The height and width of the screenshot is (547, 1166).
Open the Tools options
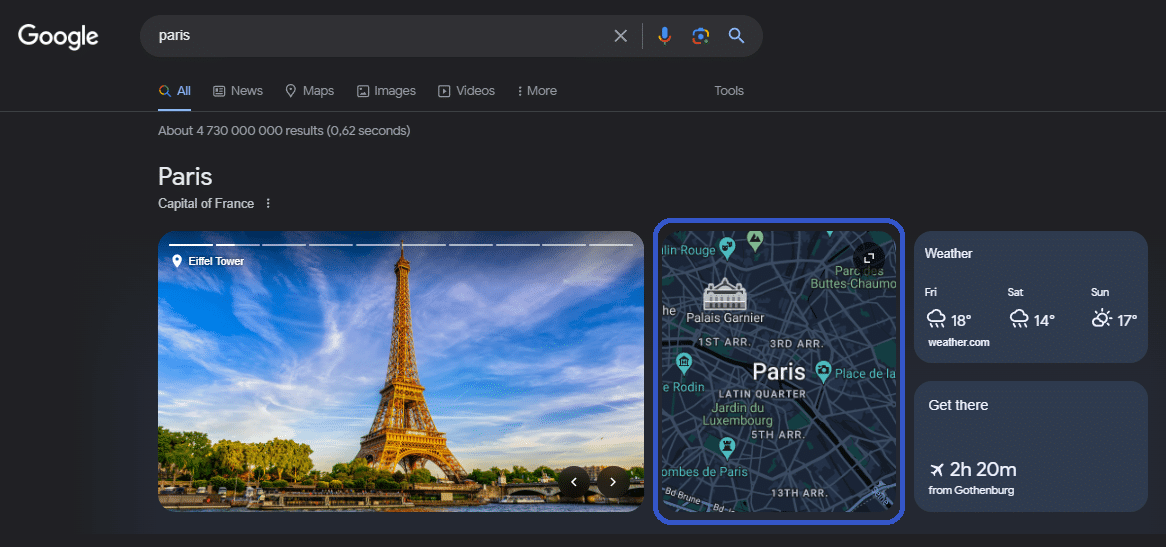(x=729, y=91)
